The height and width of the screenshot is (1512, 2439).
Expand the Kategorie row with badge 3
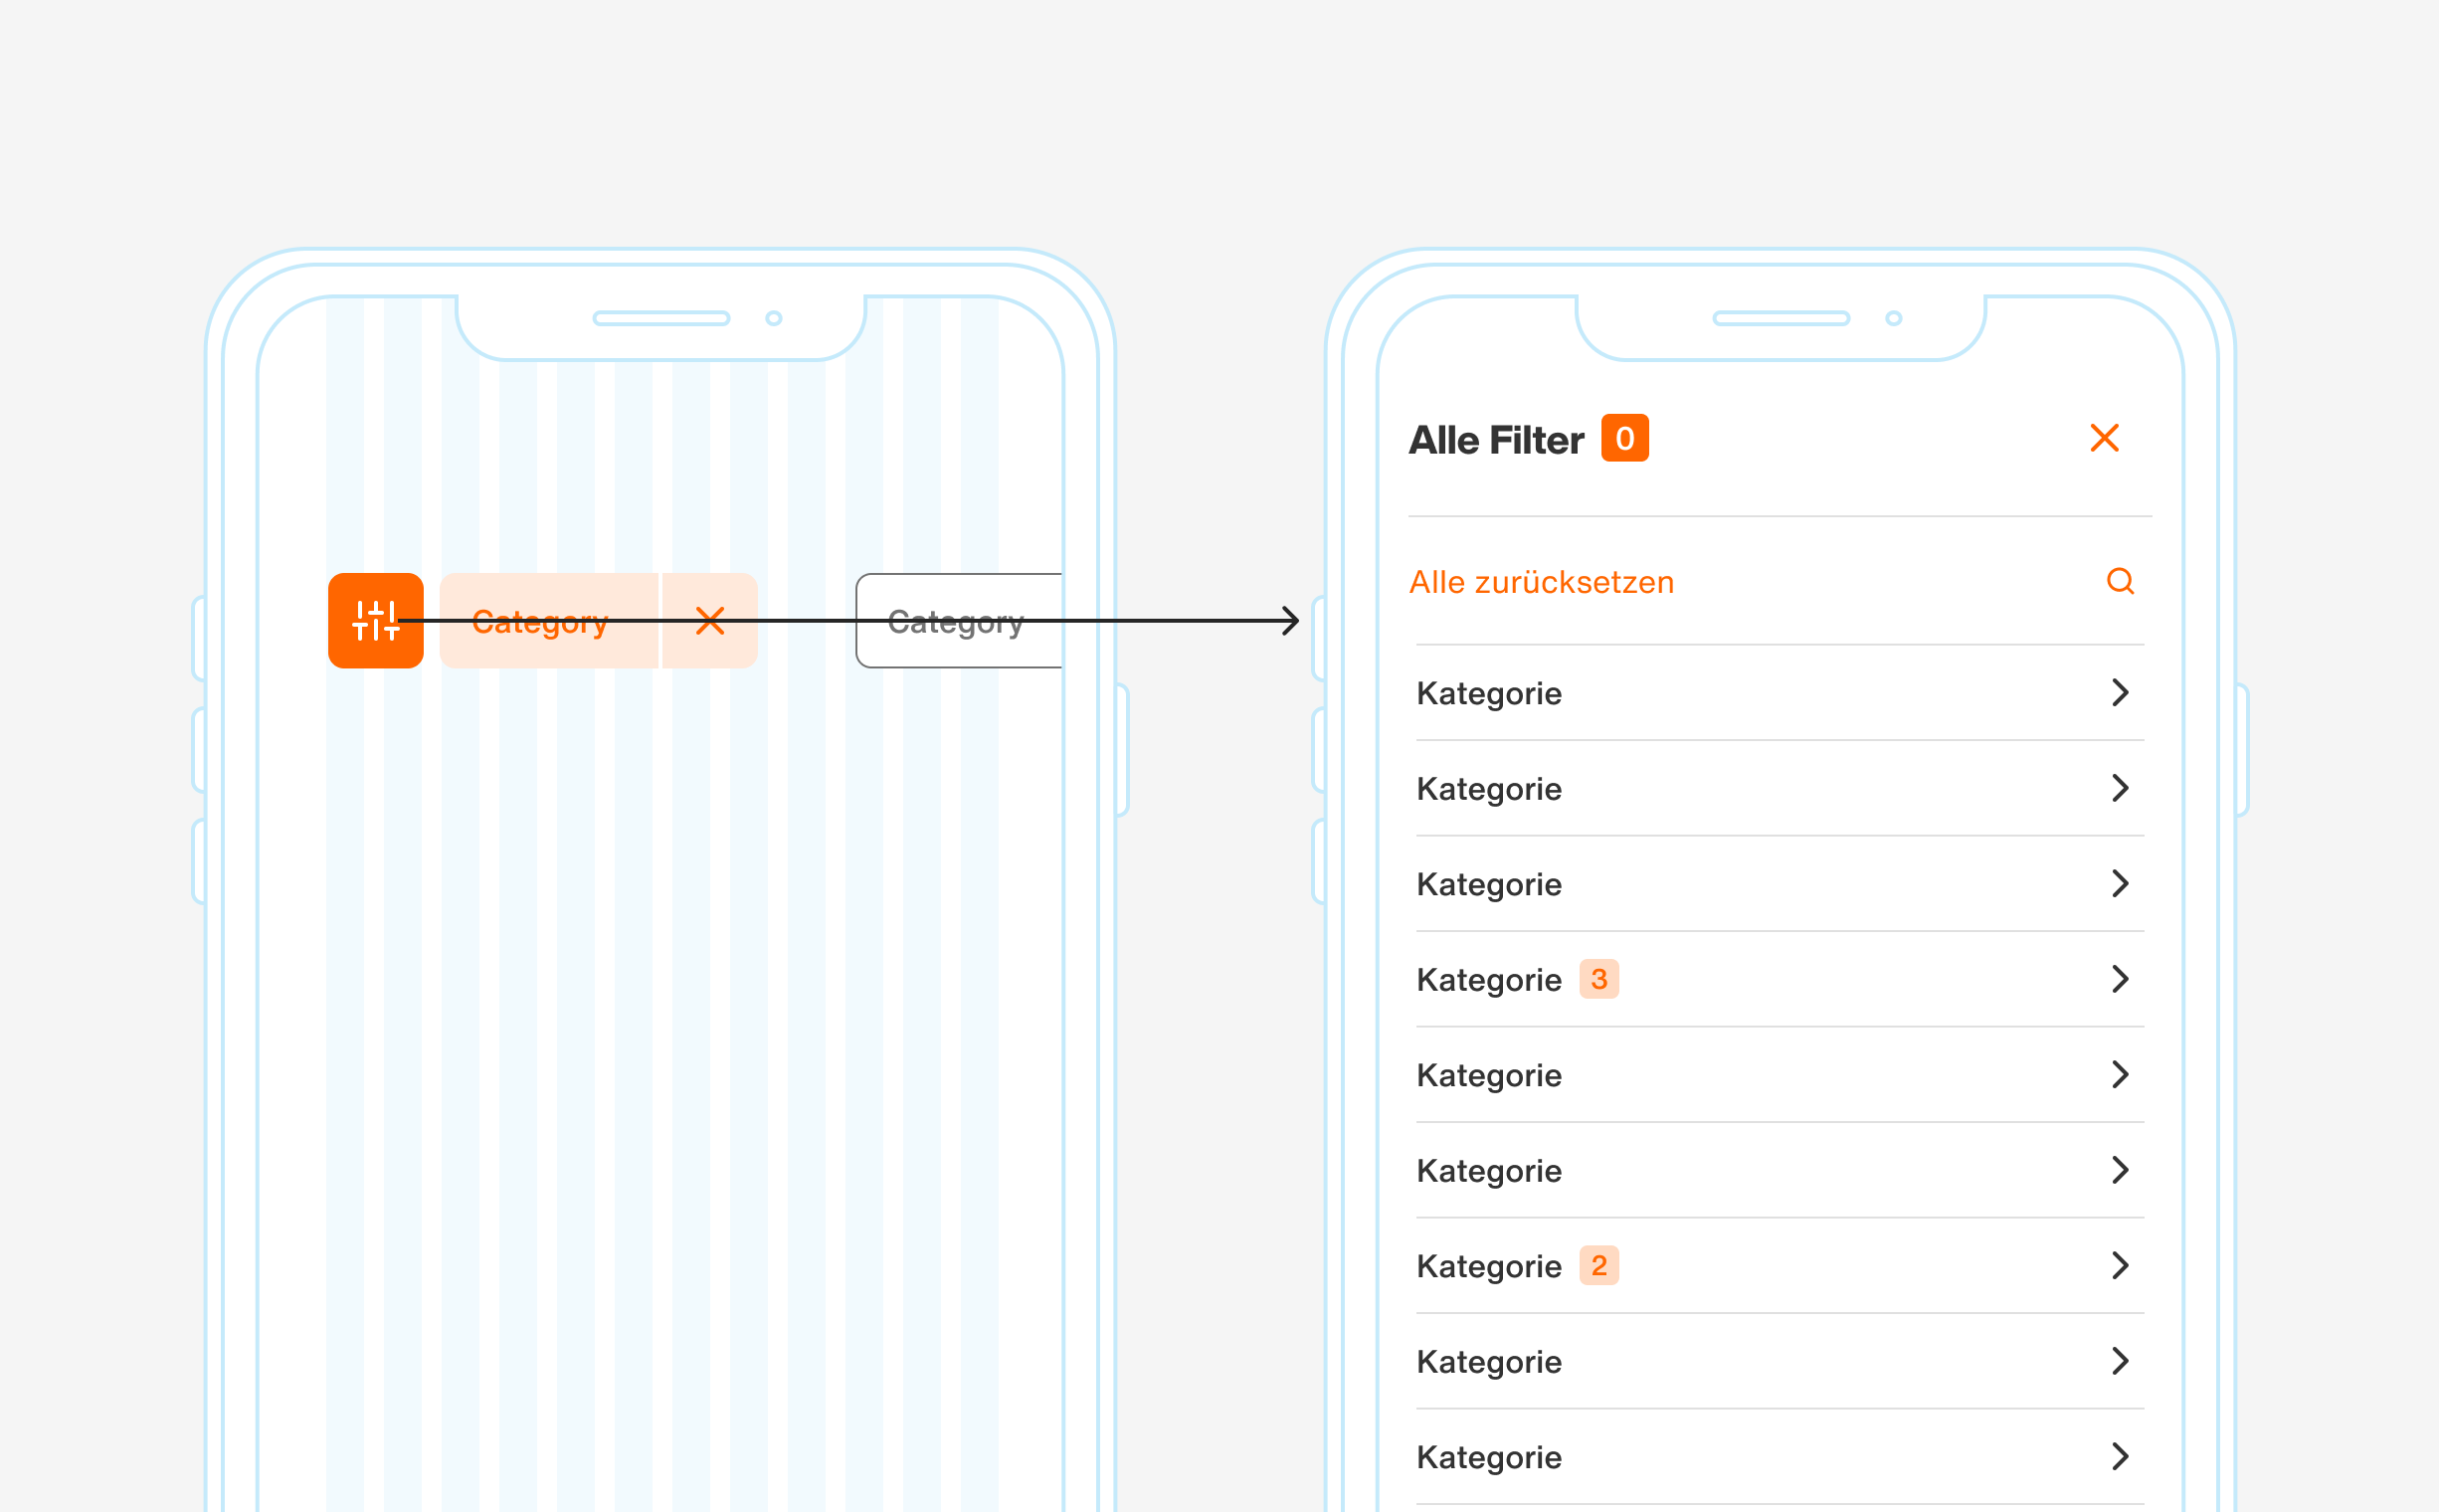click(x=1780, y=979)
